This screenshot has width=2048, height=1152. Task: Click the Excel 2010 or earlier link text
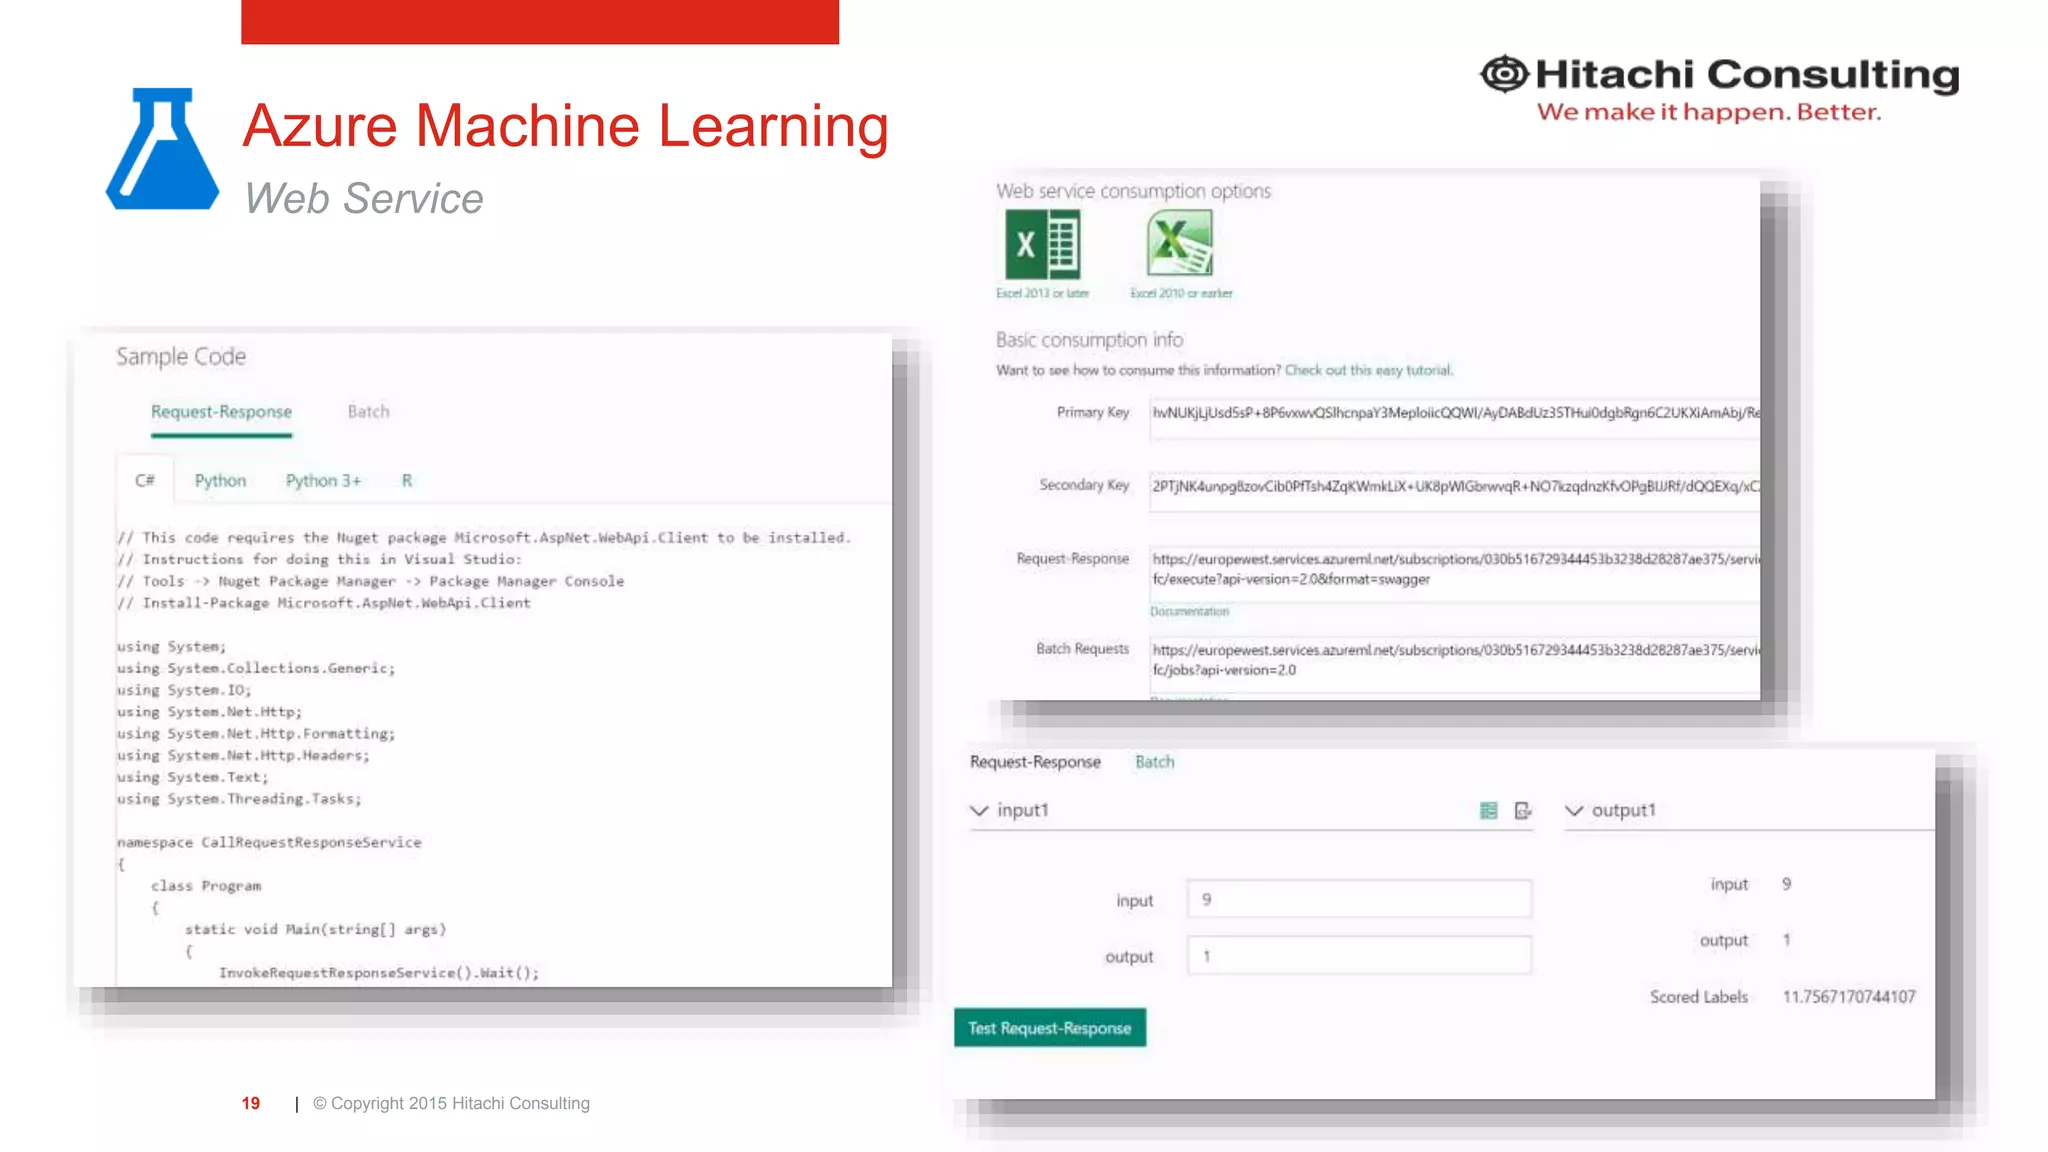[1181, 293]
